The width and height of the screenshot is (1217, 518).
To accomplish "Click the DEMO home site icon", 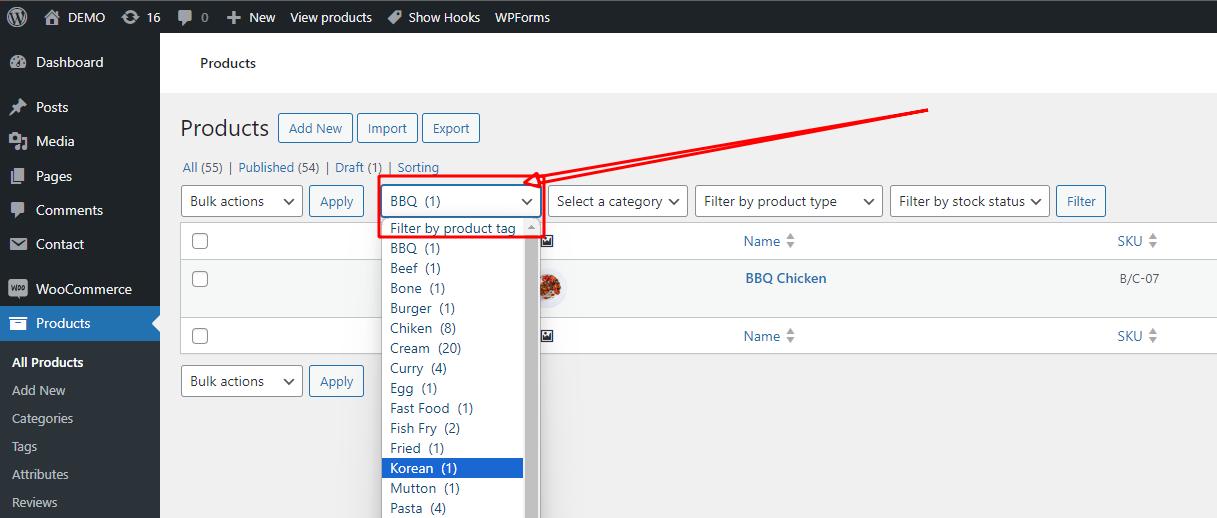I will 54,17.
